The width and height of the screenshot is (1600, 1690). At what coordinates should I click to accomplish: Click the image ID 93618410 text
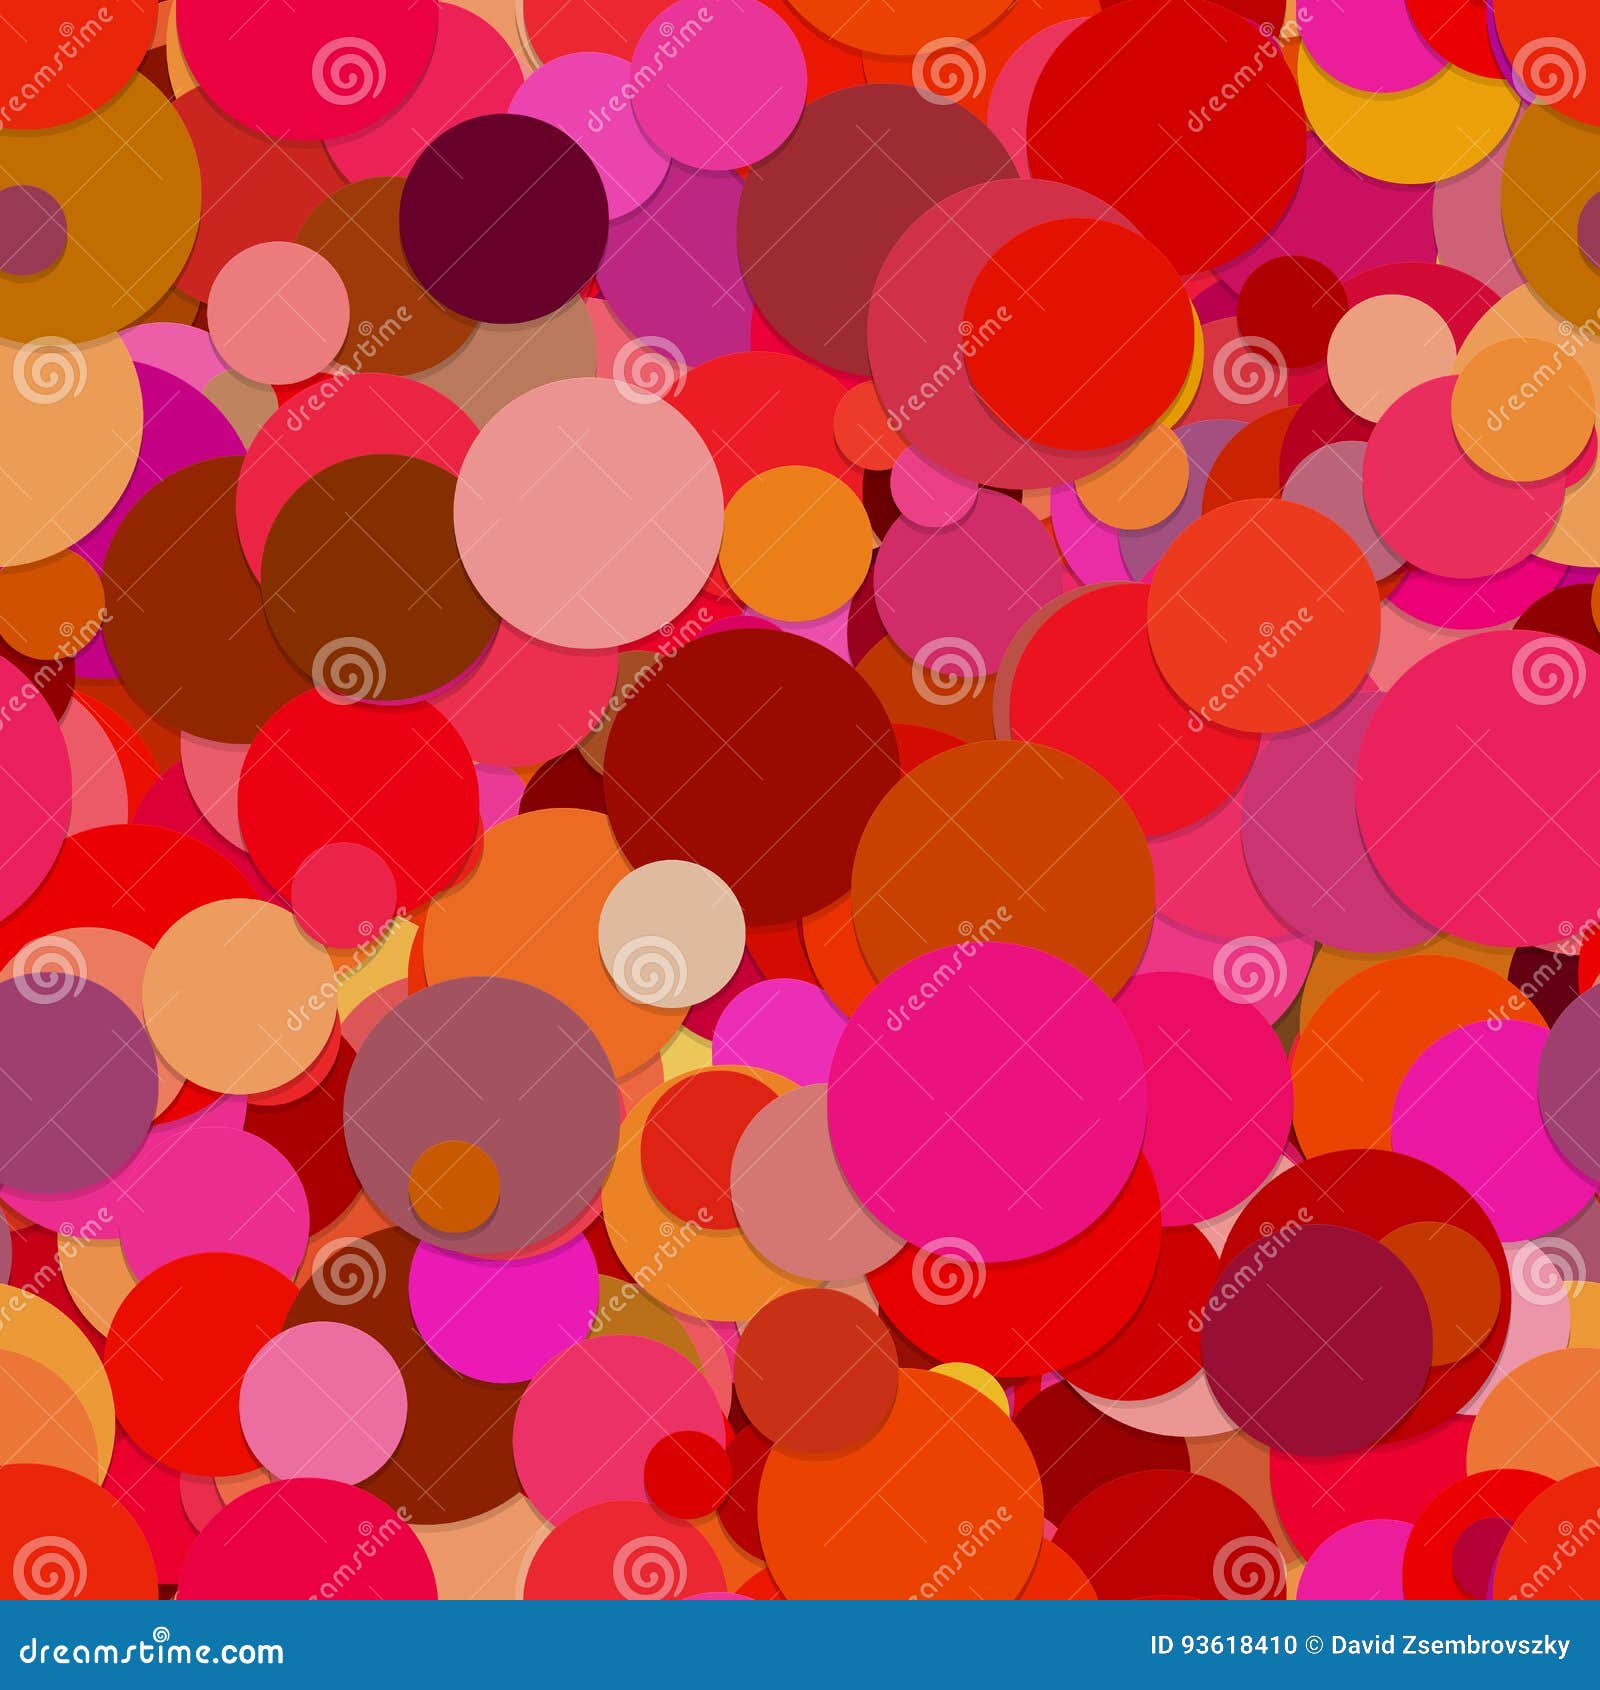[x=1218, y=1644]
